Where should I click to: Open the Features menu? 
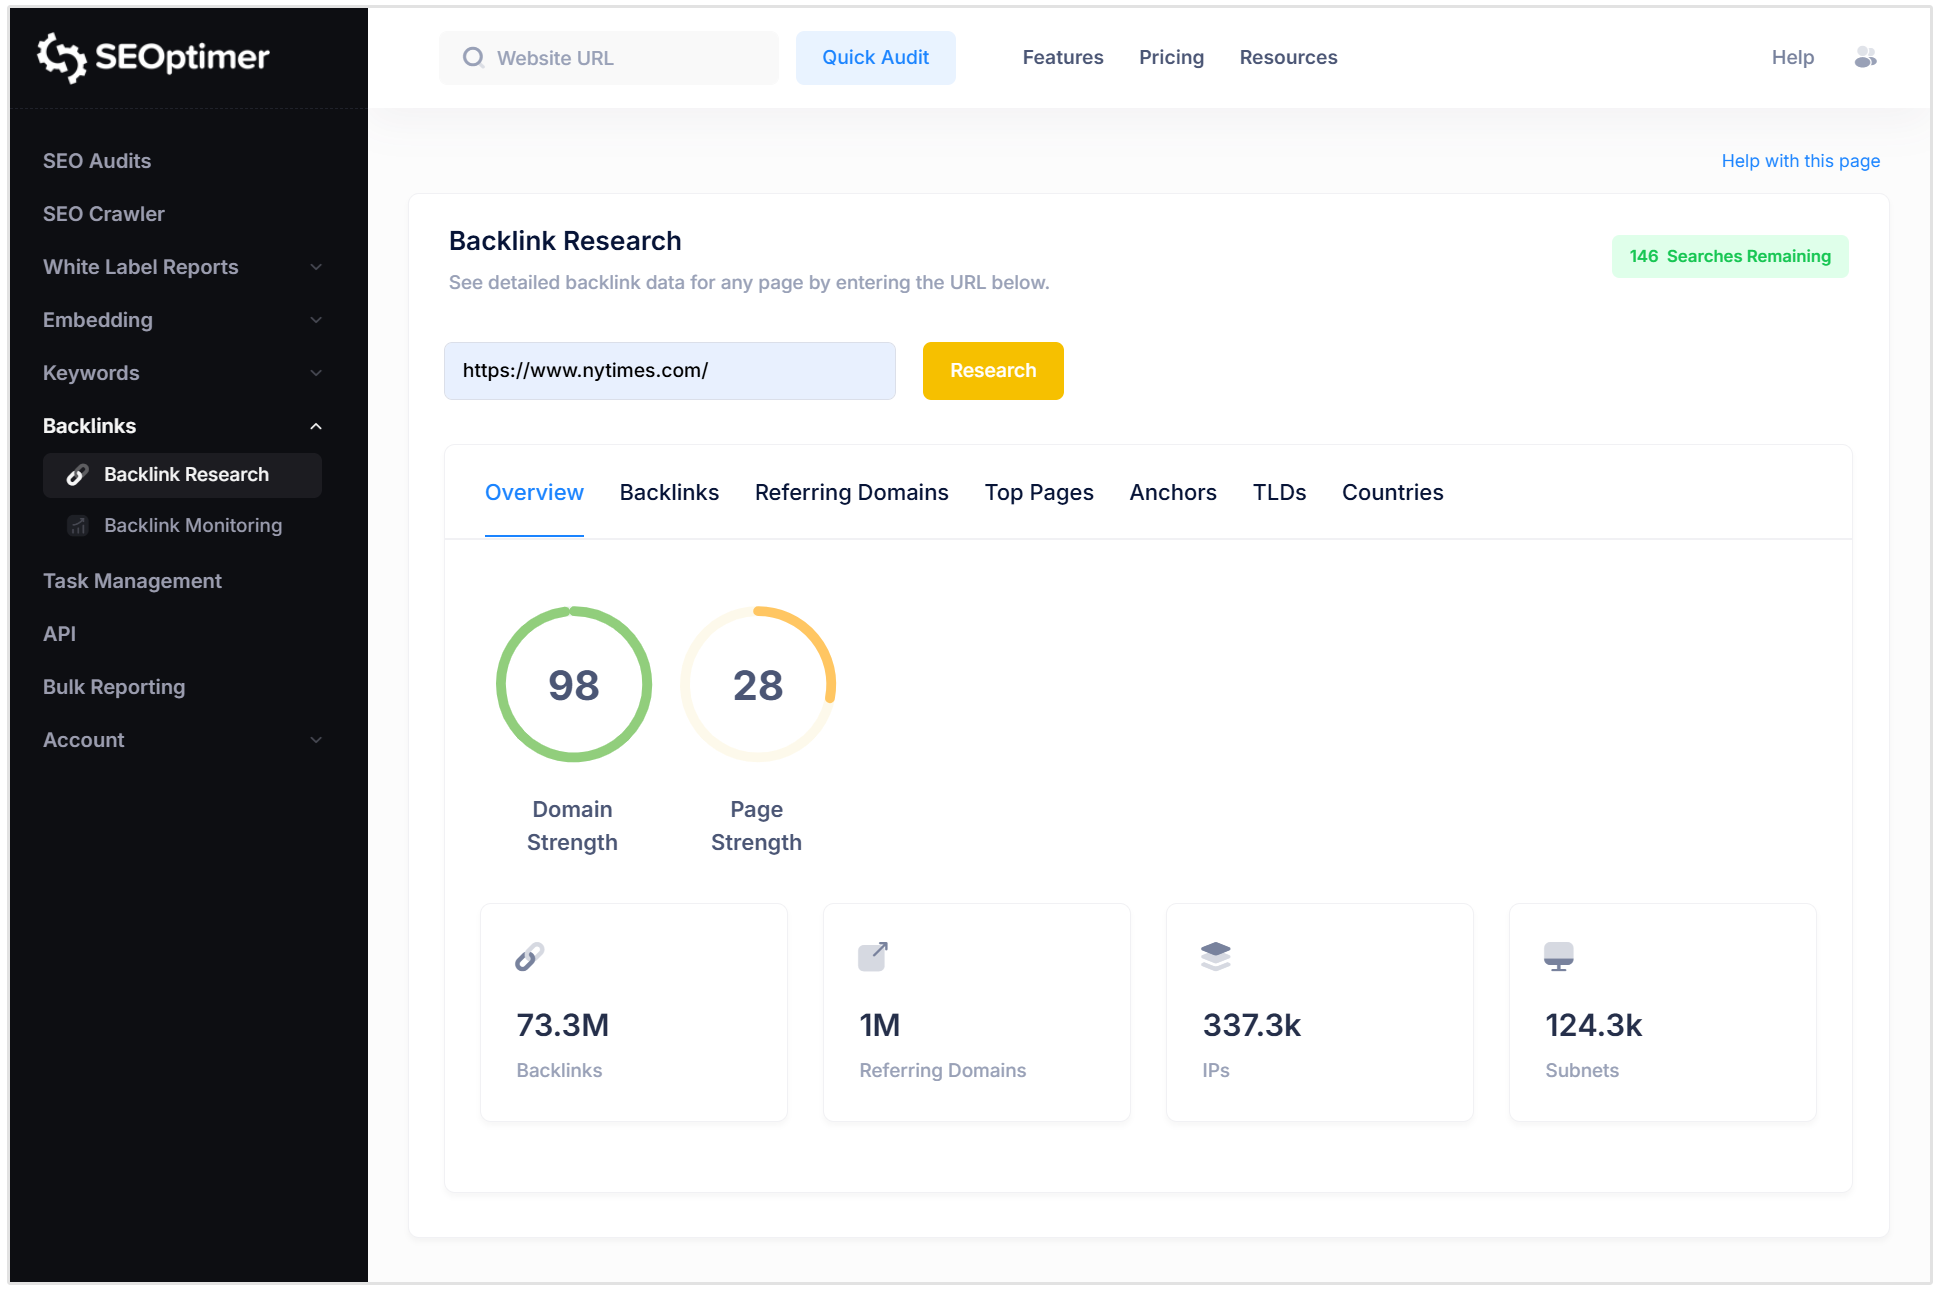[x=1063, y=58]
